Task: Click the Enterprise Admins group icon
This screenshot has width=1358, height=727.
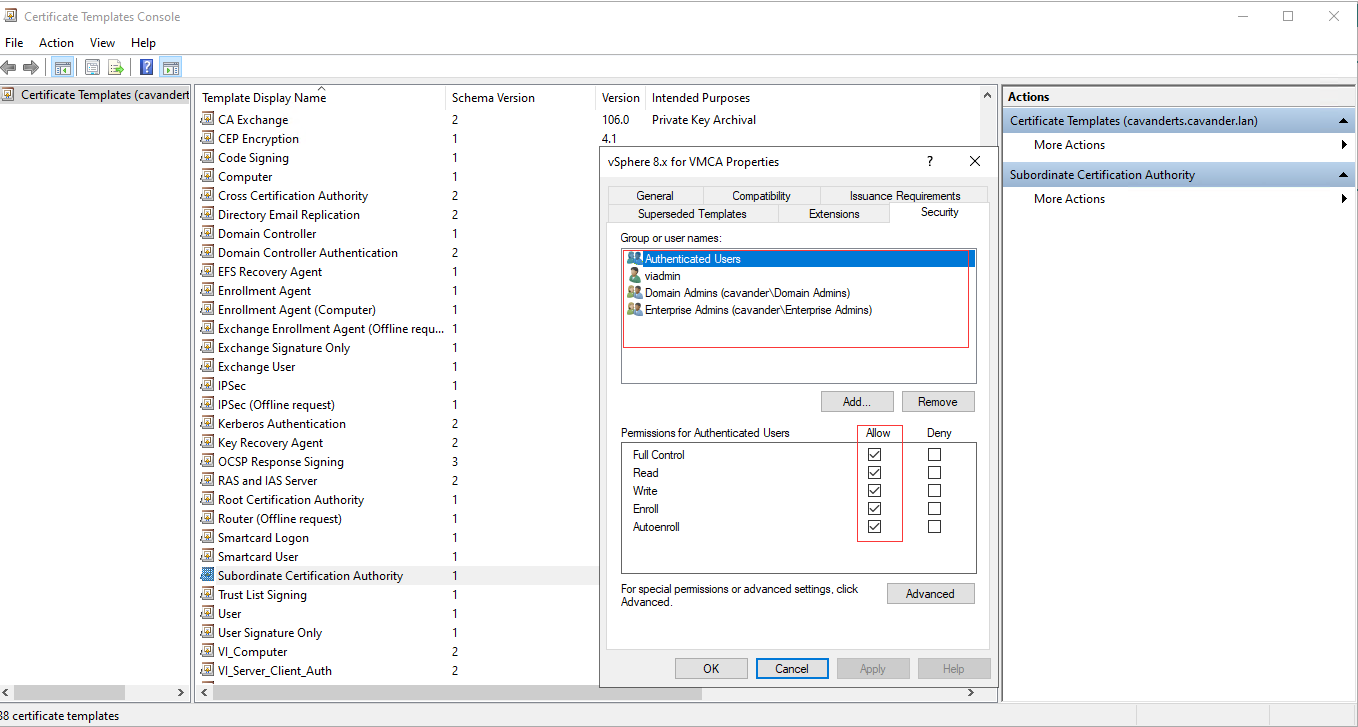Action: (634, 309)
